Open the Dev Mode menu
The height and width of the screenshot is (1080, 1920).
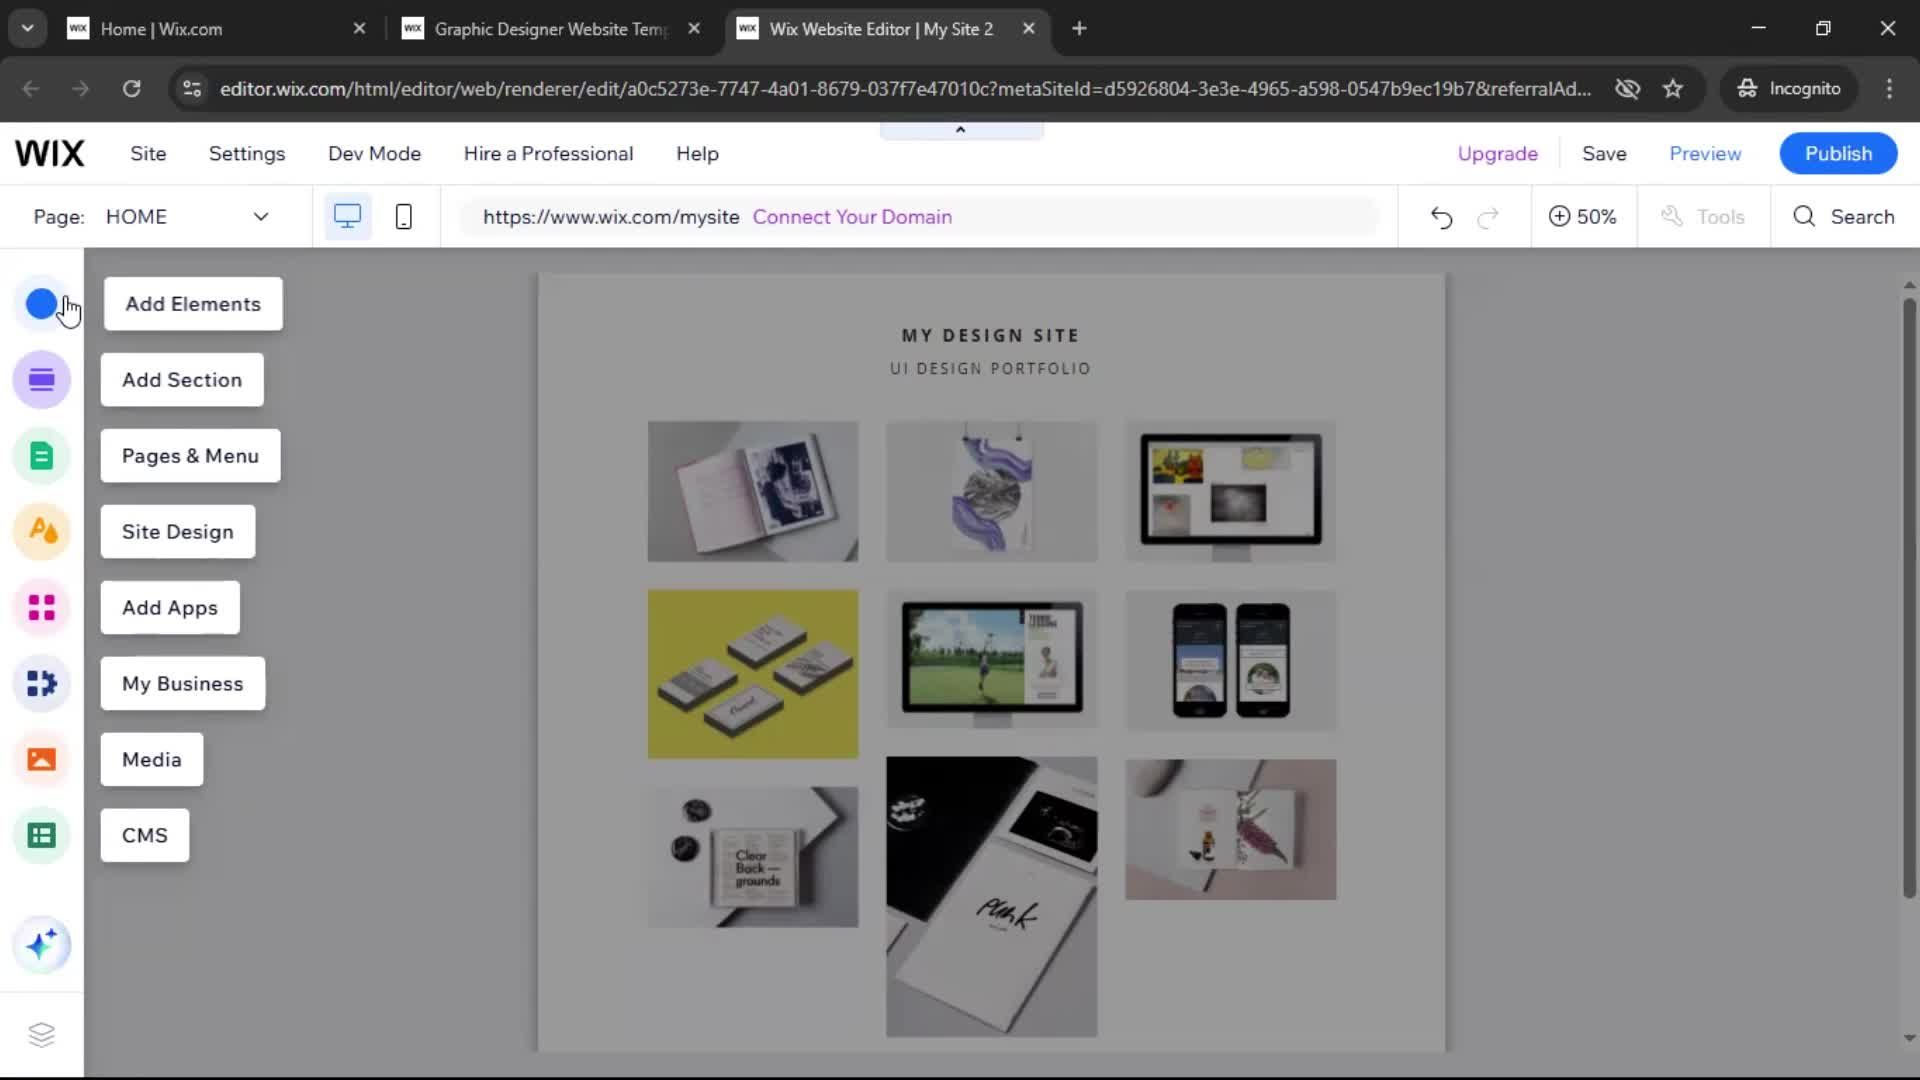374,153
